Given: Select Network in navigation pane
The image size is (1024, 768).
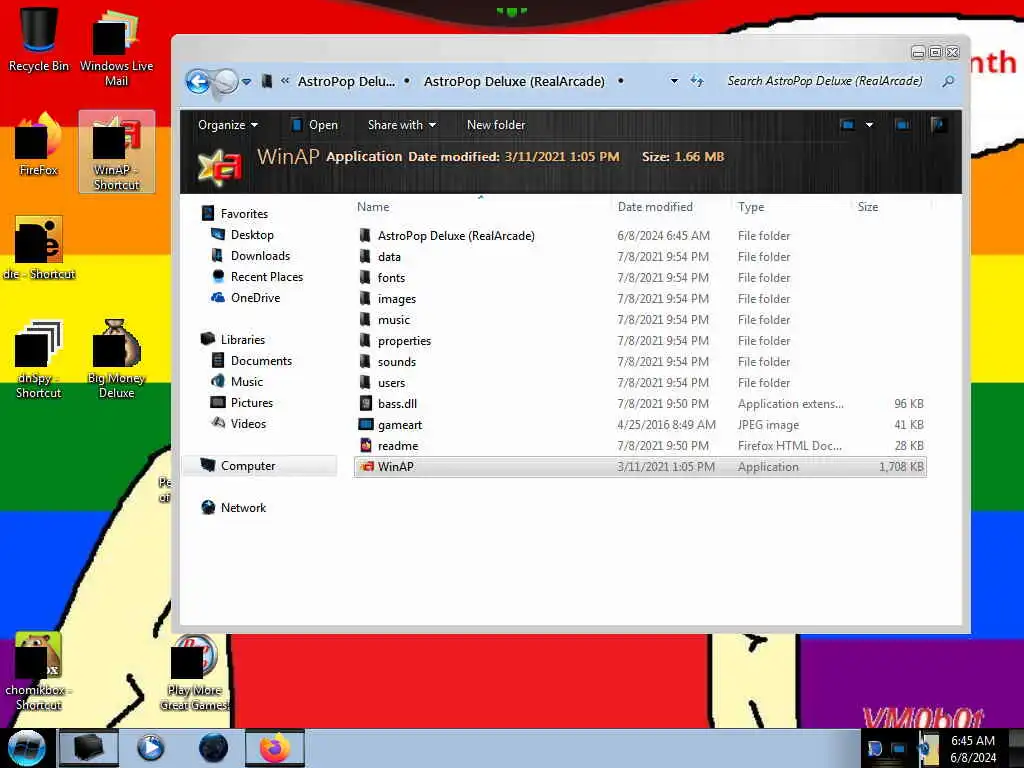Looking at the screenshot, I should pos(243,507).
